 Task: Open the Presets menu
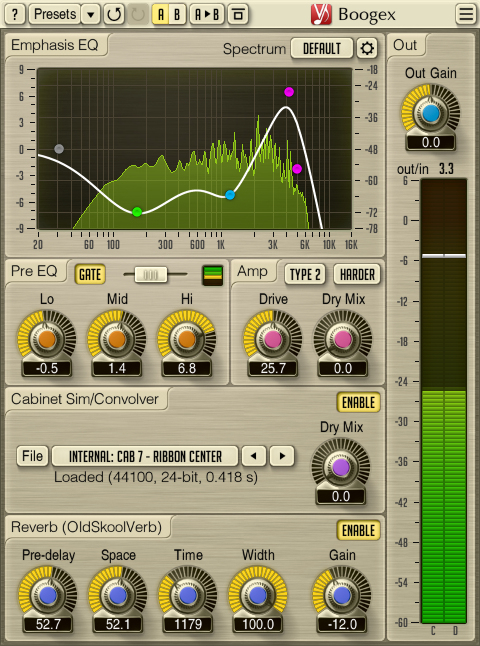pyautogui.click(x=55, y=14)
